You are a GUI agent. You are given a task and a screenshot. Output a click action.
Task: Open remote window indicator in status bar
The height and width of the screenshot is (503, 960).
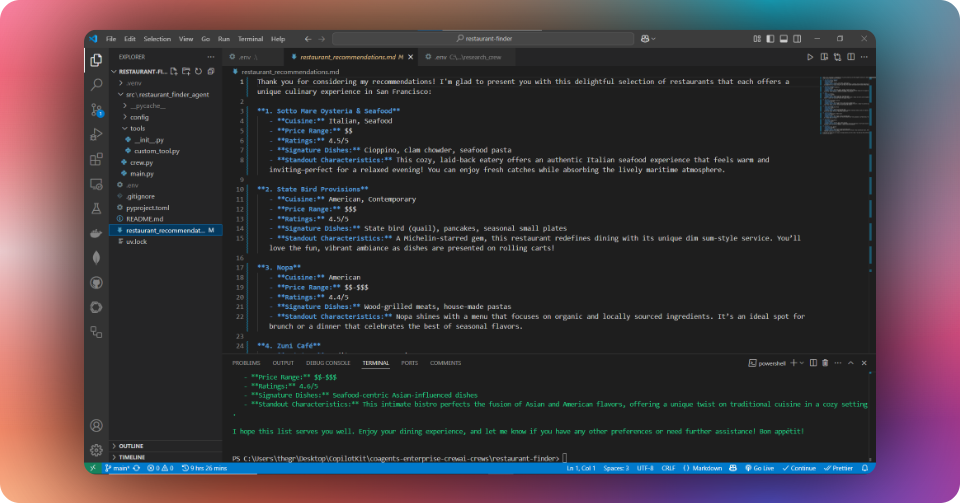(x=93, y=468)
